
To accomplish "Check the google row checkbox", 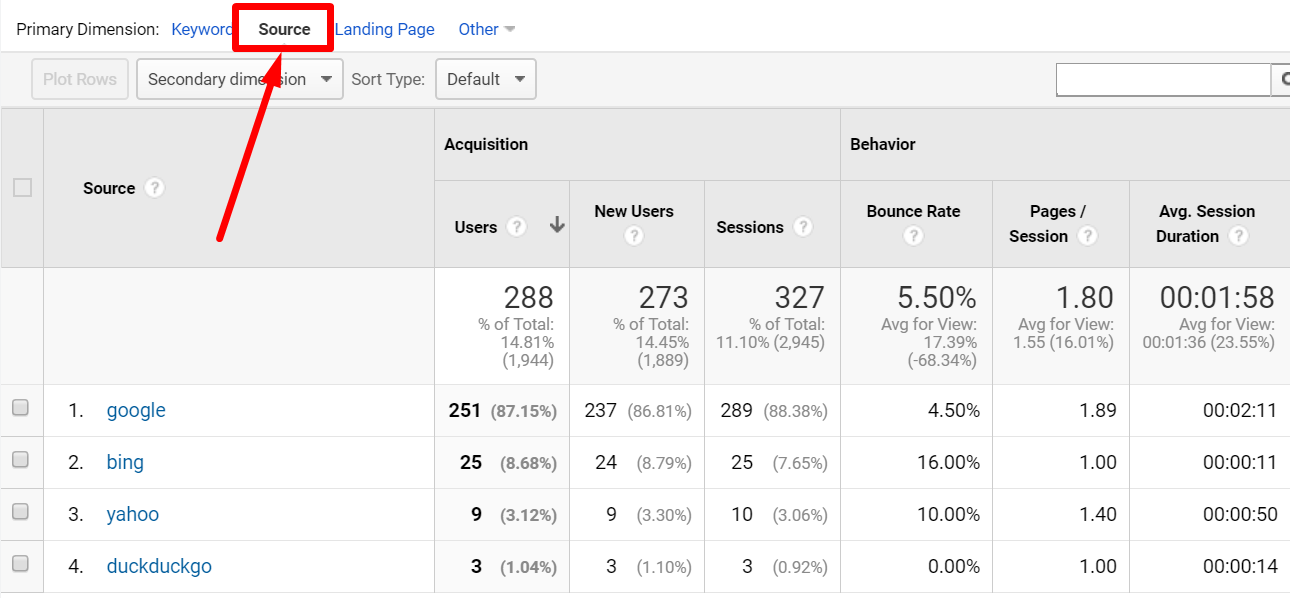I will (21, 408).
